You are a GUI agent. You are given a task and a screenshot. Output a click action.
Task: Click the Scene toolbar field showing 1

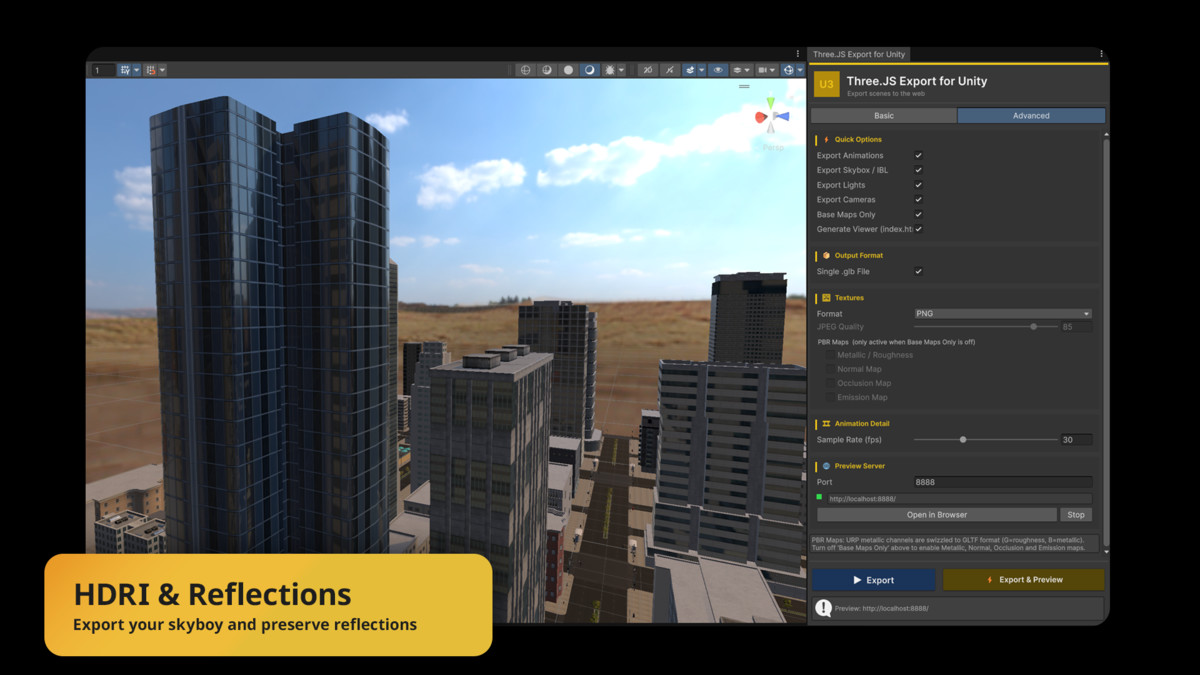103,70
